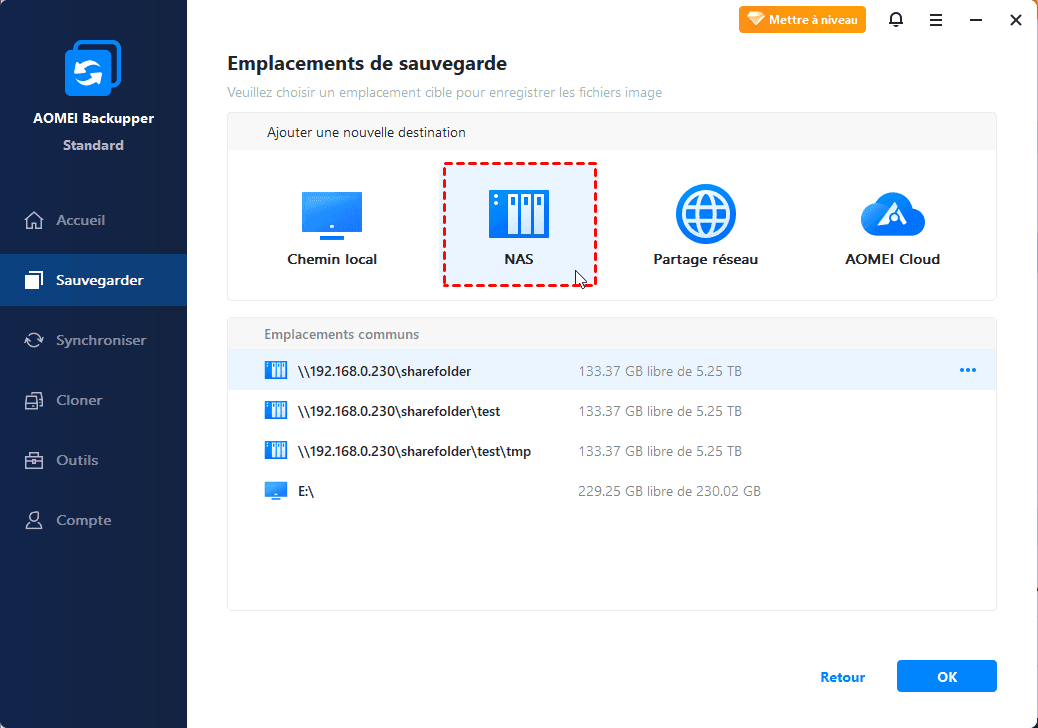The image size is (1038, 728).
Task: Switch to the Synchroniser section
Action: [93, 340]
